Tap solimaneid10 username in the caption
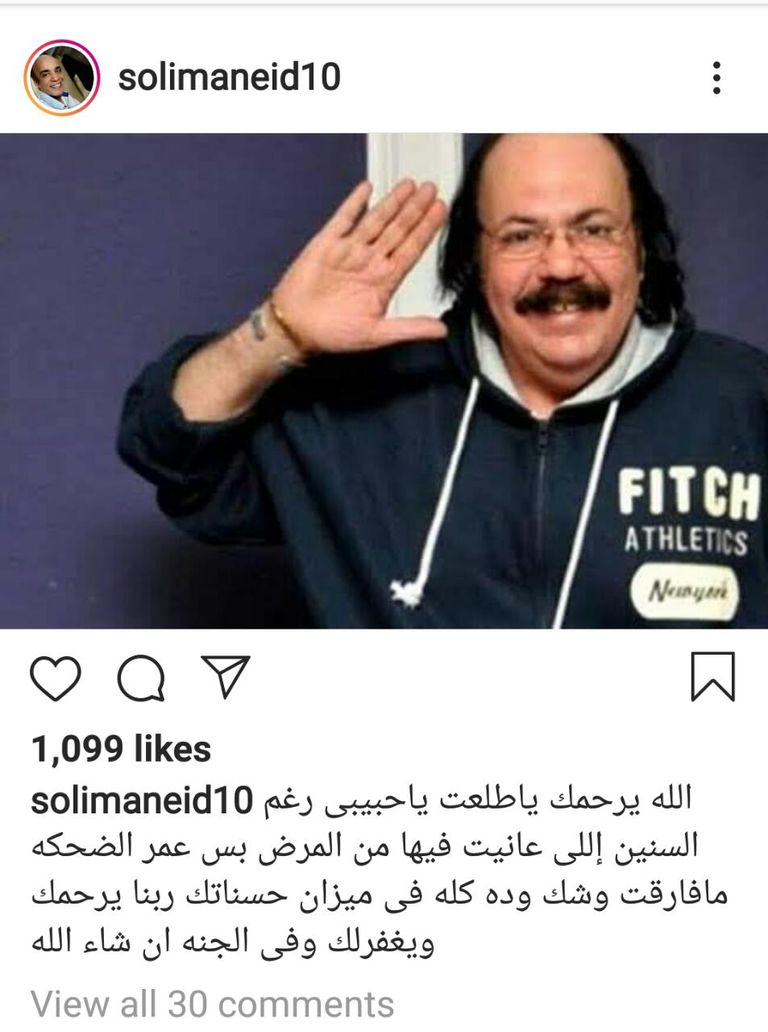 coord(142,800)
